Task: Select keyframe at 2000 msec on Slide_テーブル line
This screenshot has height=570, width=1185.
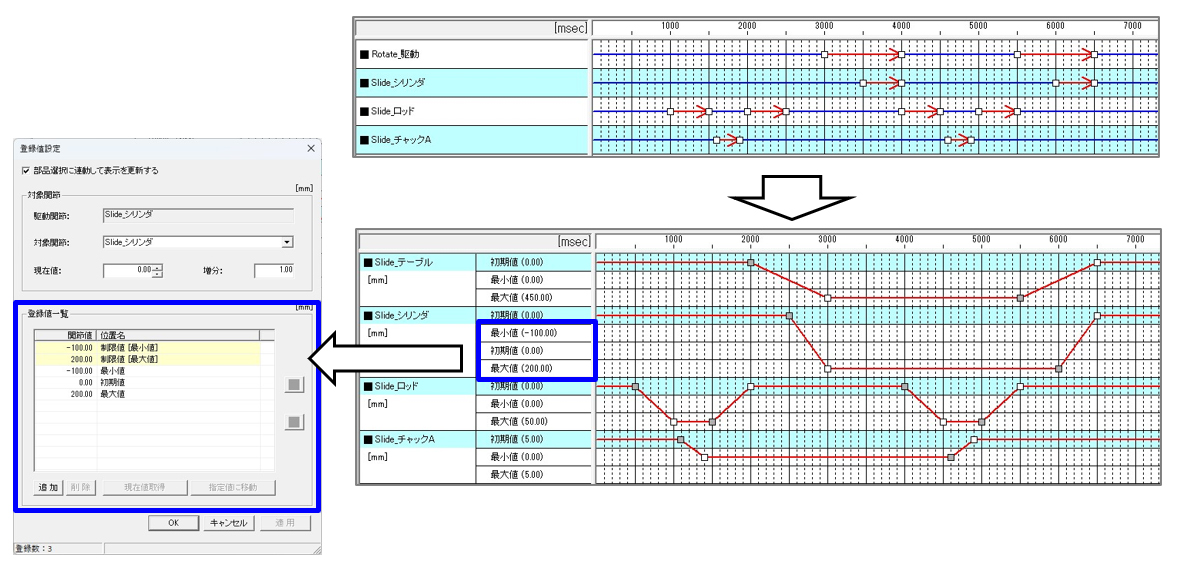Action: (x=751, y=262)
